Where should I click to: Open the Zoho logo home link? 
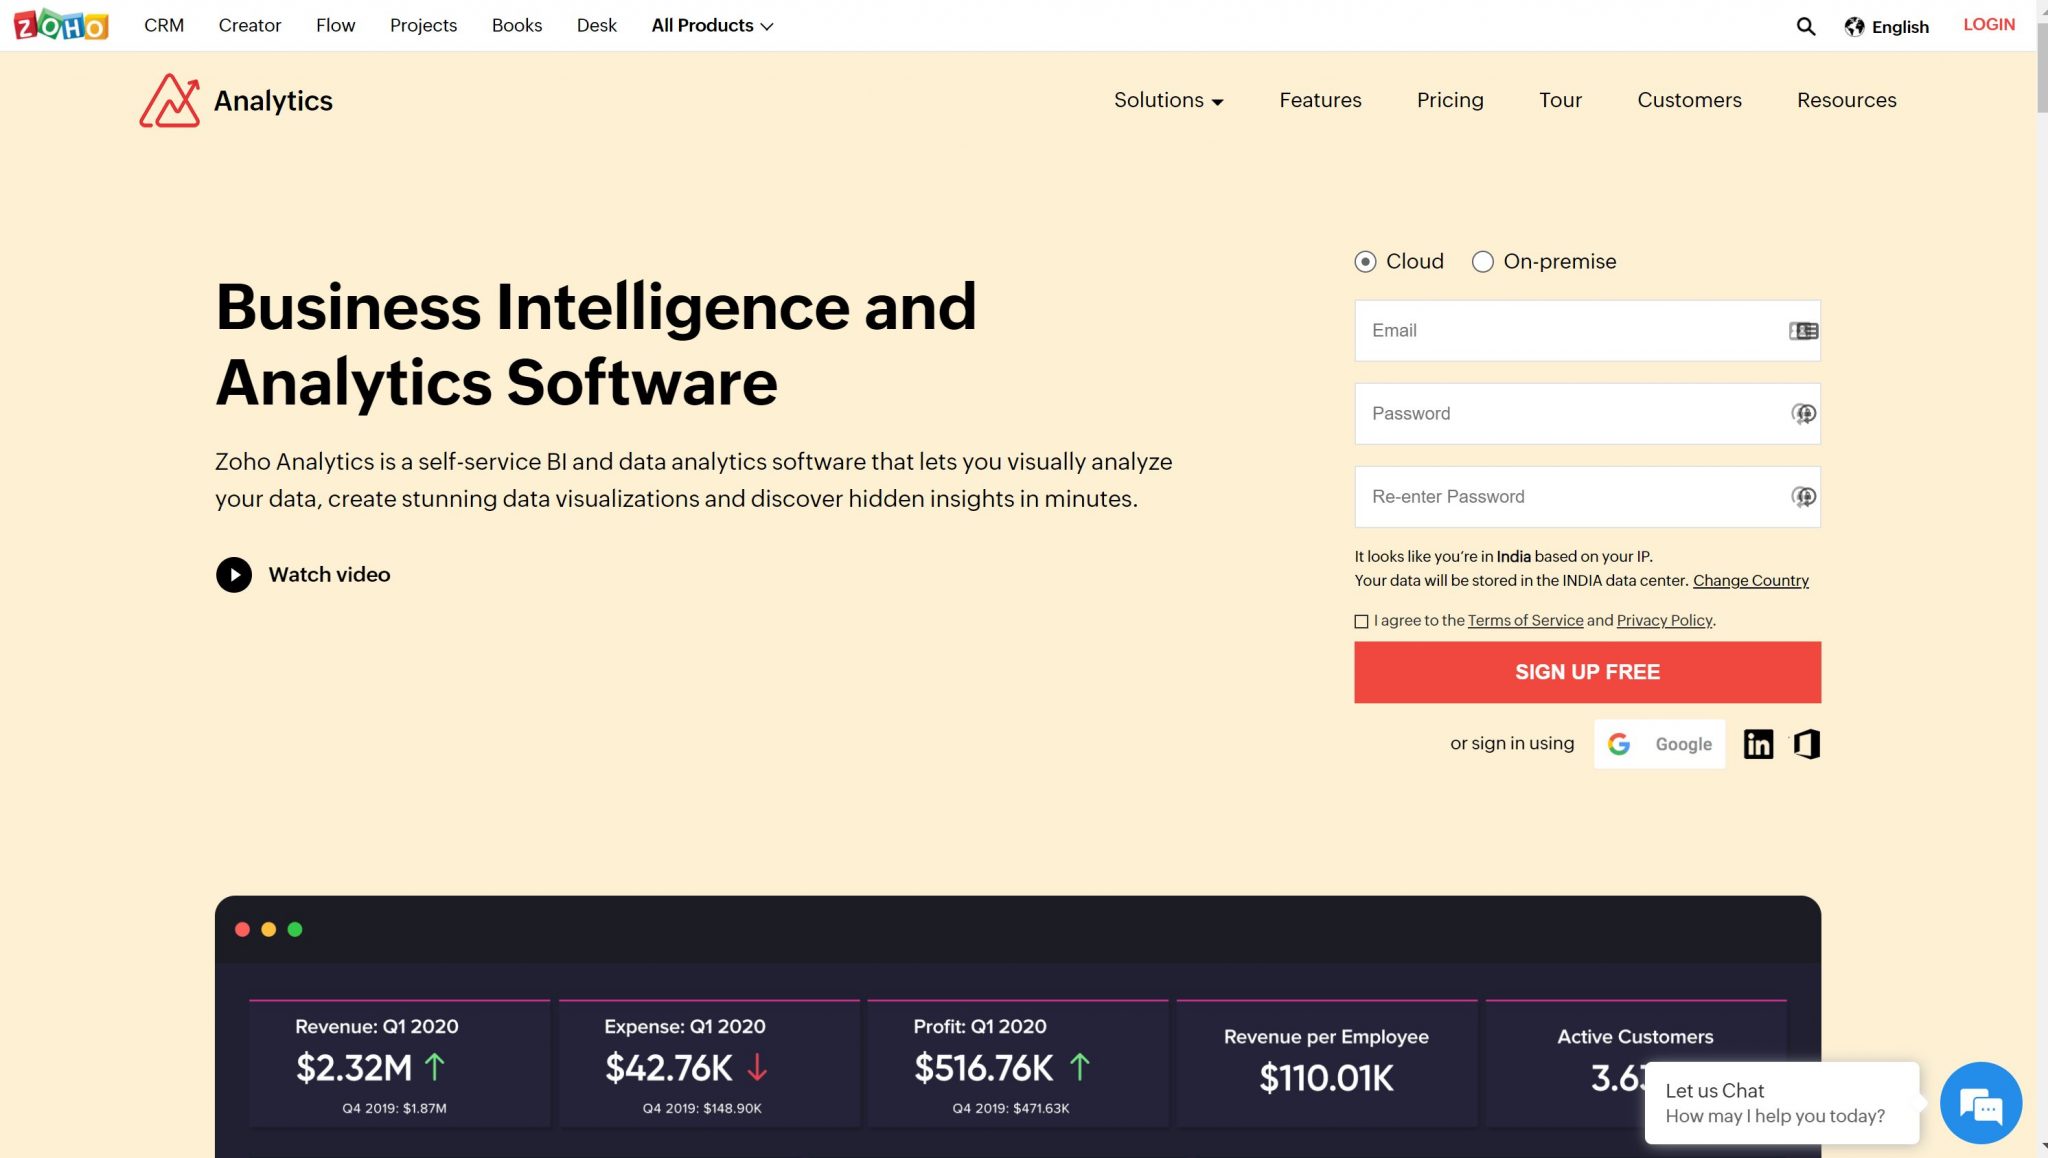click(x=61, y=24)
